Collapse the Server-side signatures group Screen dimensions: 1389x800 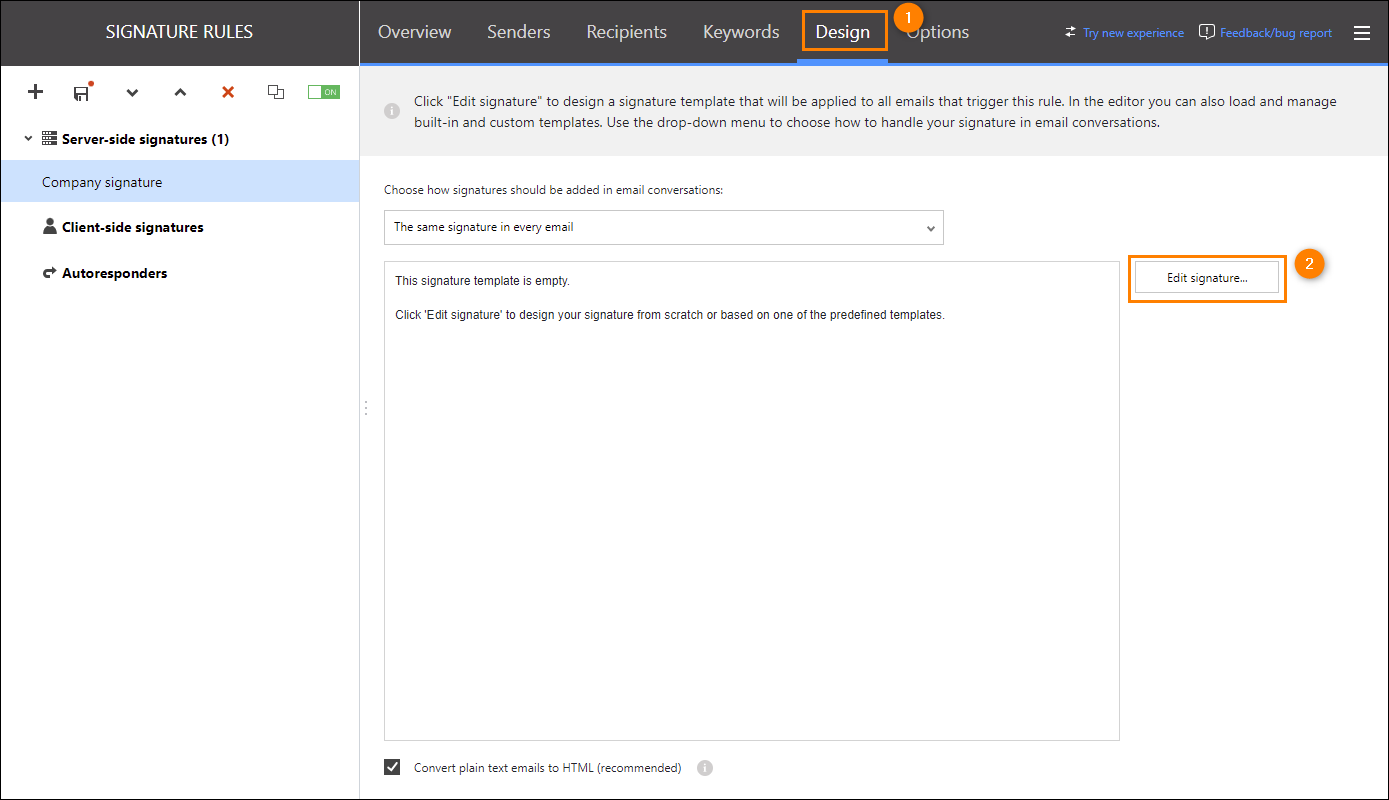tap(27, 138)
